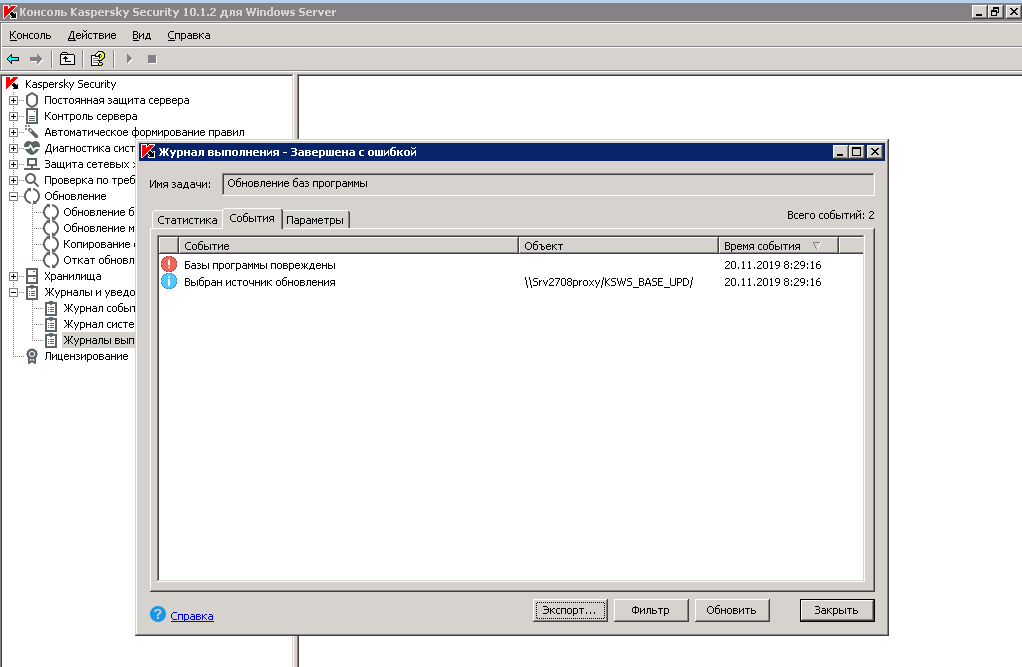Click the Хранилища storage icon

click(x=32, y=276)
